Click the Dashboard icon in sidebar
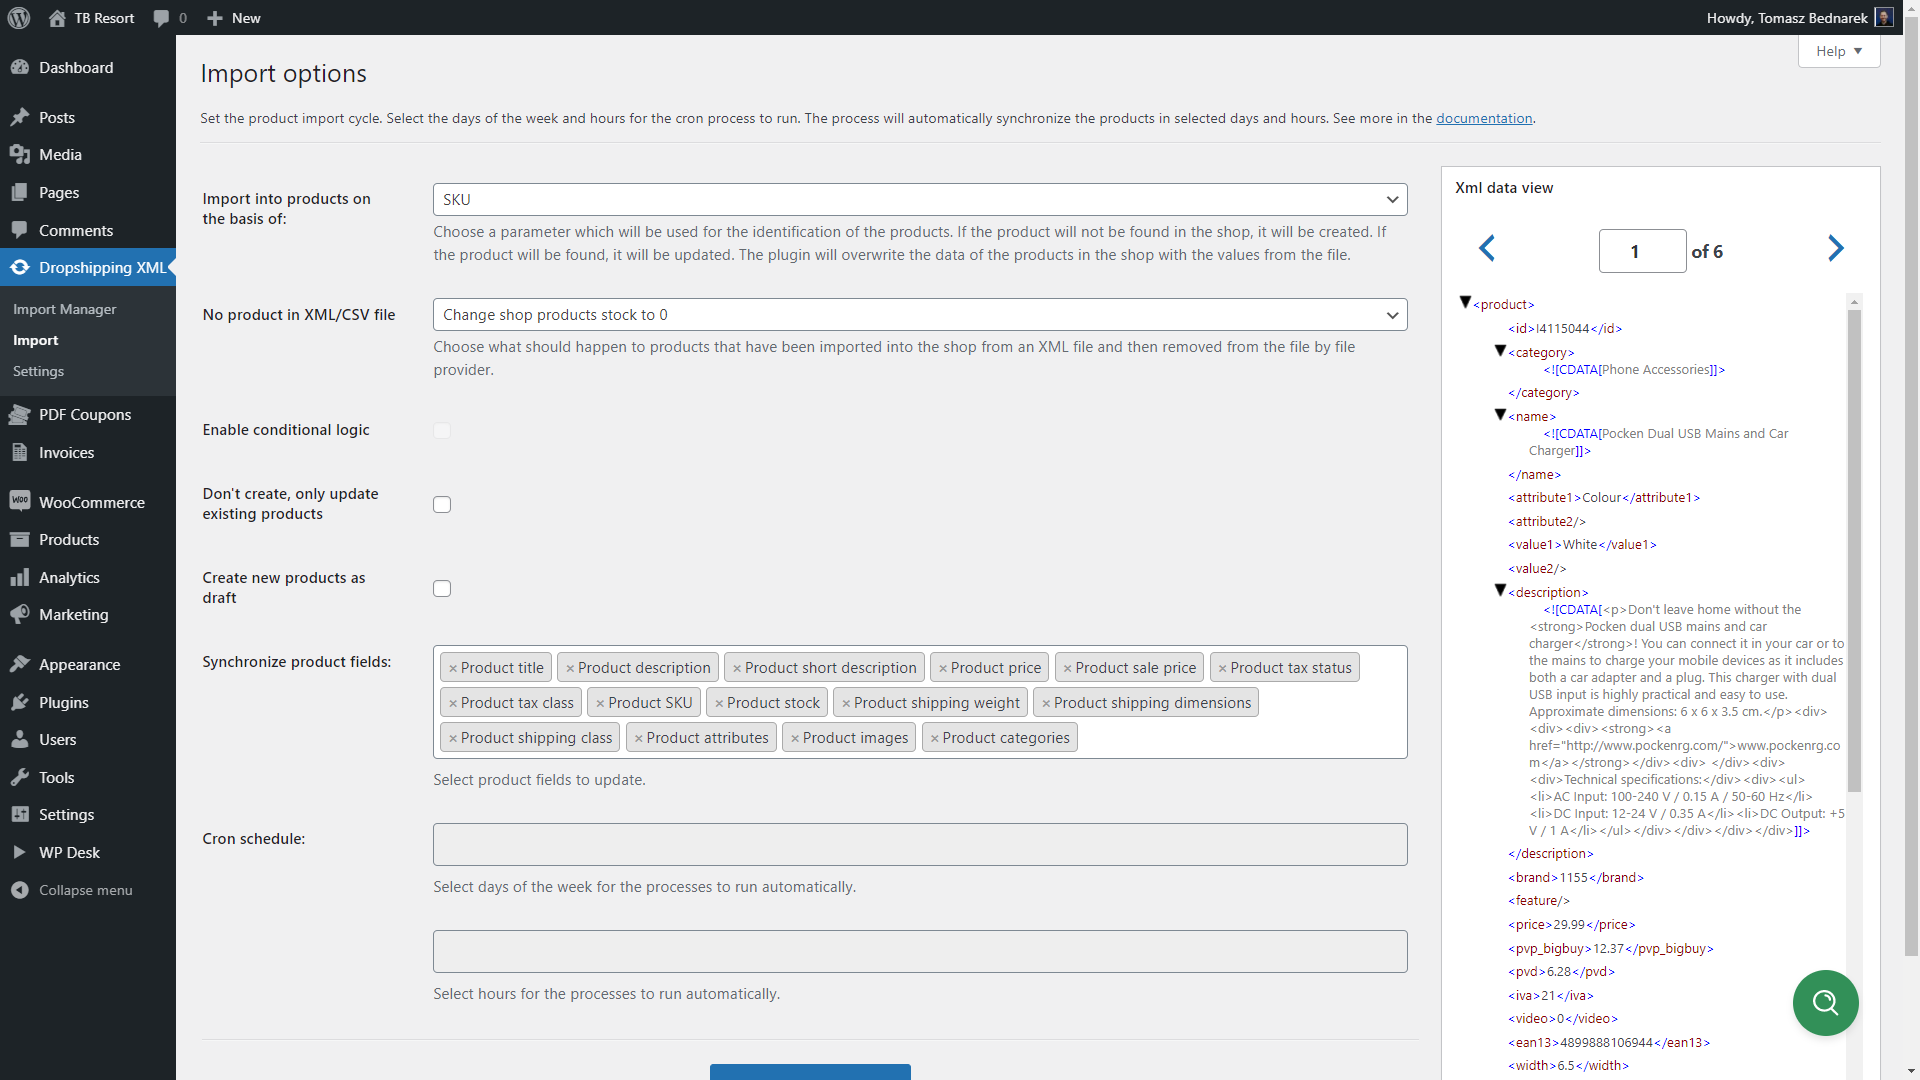The image size is (1920, 1080). coord(22,66)
